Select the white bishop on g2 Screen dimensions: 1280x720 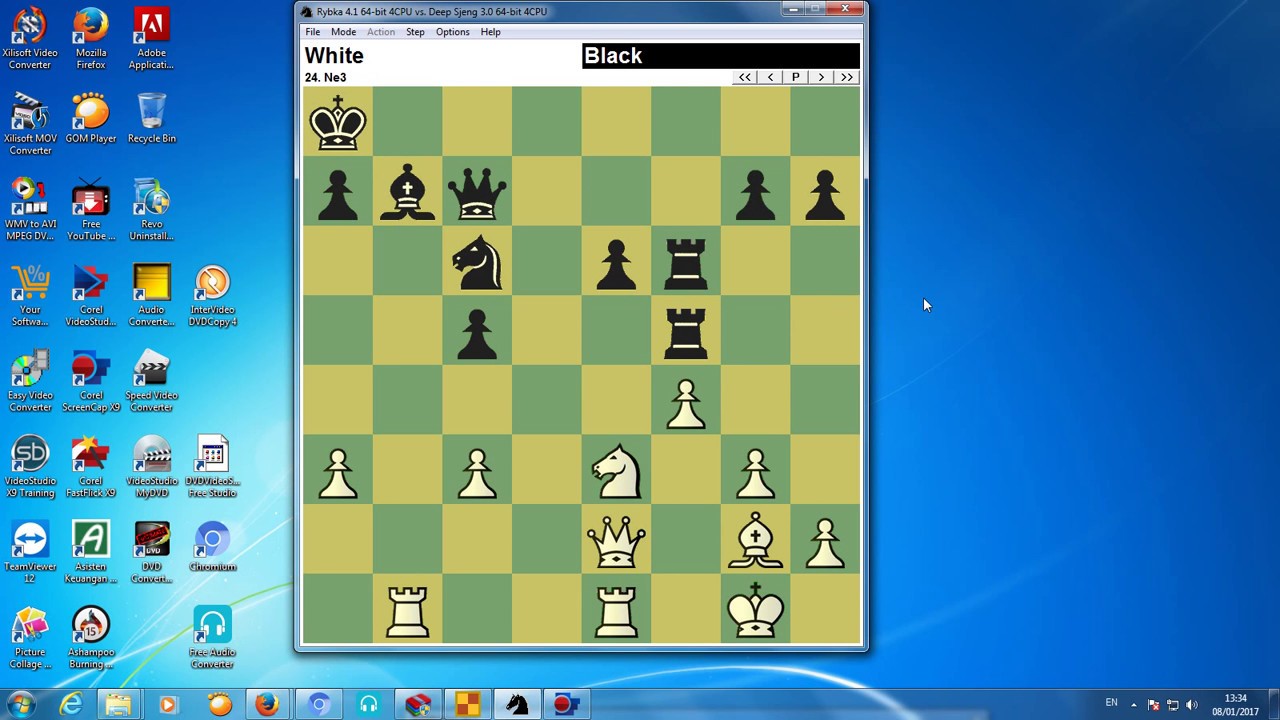pyautogui.click(x=755, y=541)
